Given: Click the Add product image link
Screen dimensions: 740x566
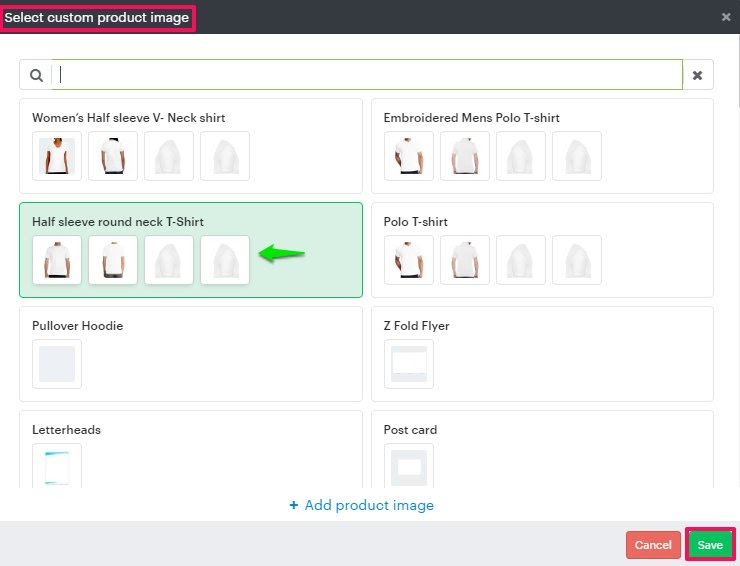Looking at the screenshot, I should (362, 505).
